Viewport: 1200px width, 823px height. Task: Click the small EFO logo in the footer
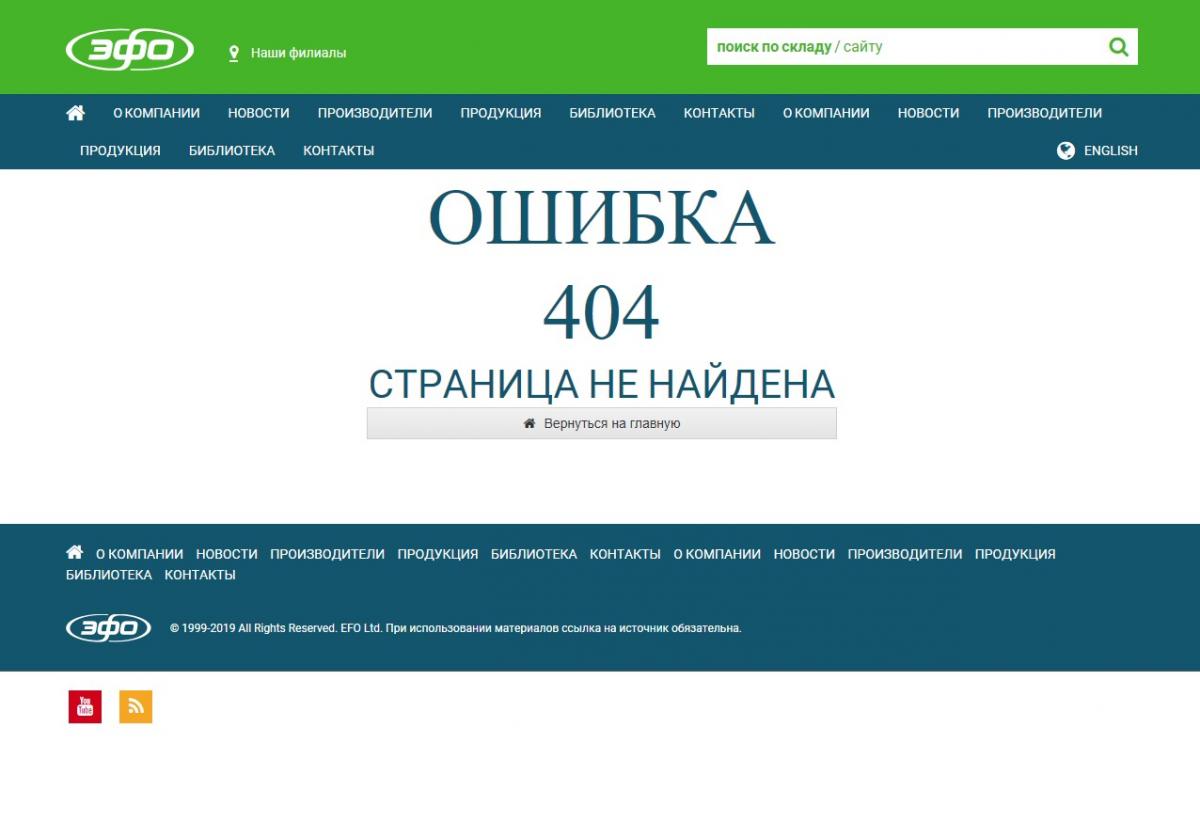[108, 628]
